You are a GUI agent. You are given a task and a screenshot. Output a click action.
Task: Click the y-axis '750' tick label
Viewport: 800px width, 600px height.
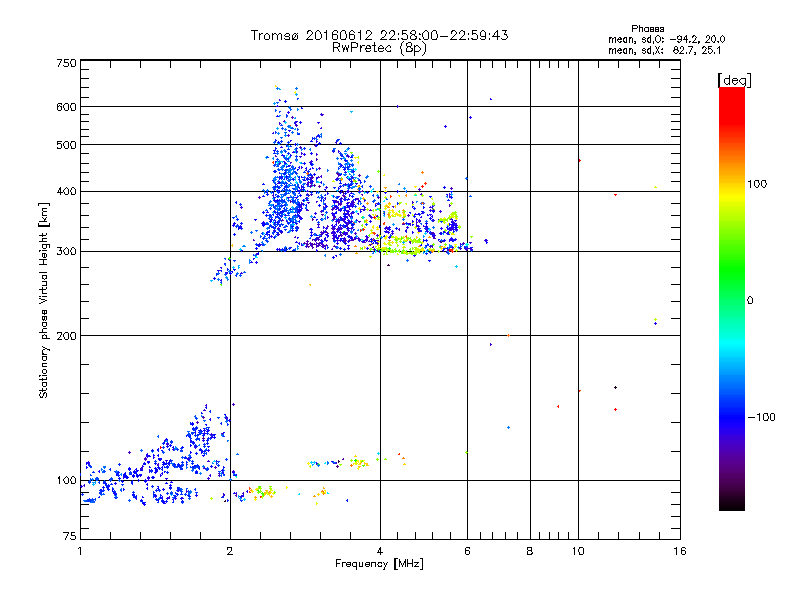click(66, 63)
